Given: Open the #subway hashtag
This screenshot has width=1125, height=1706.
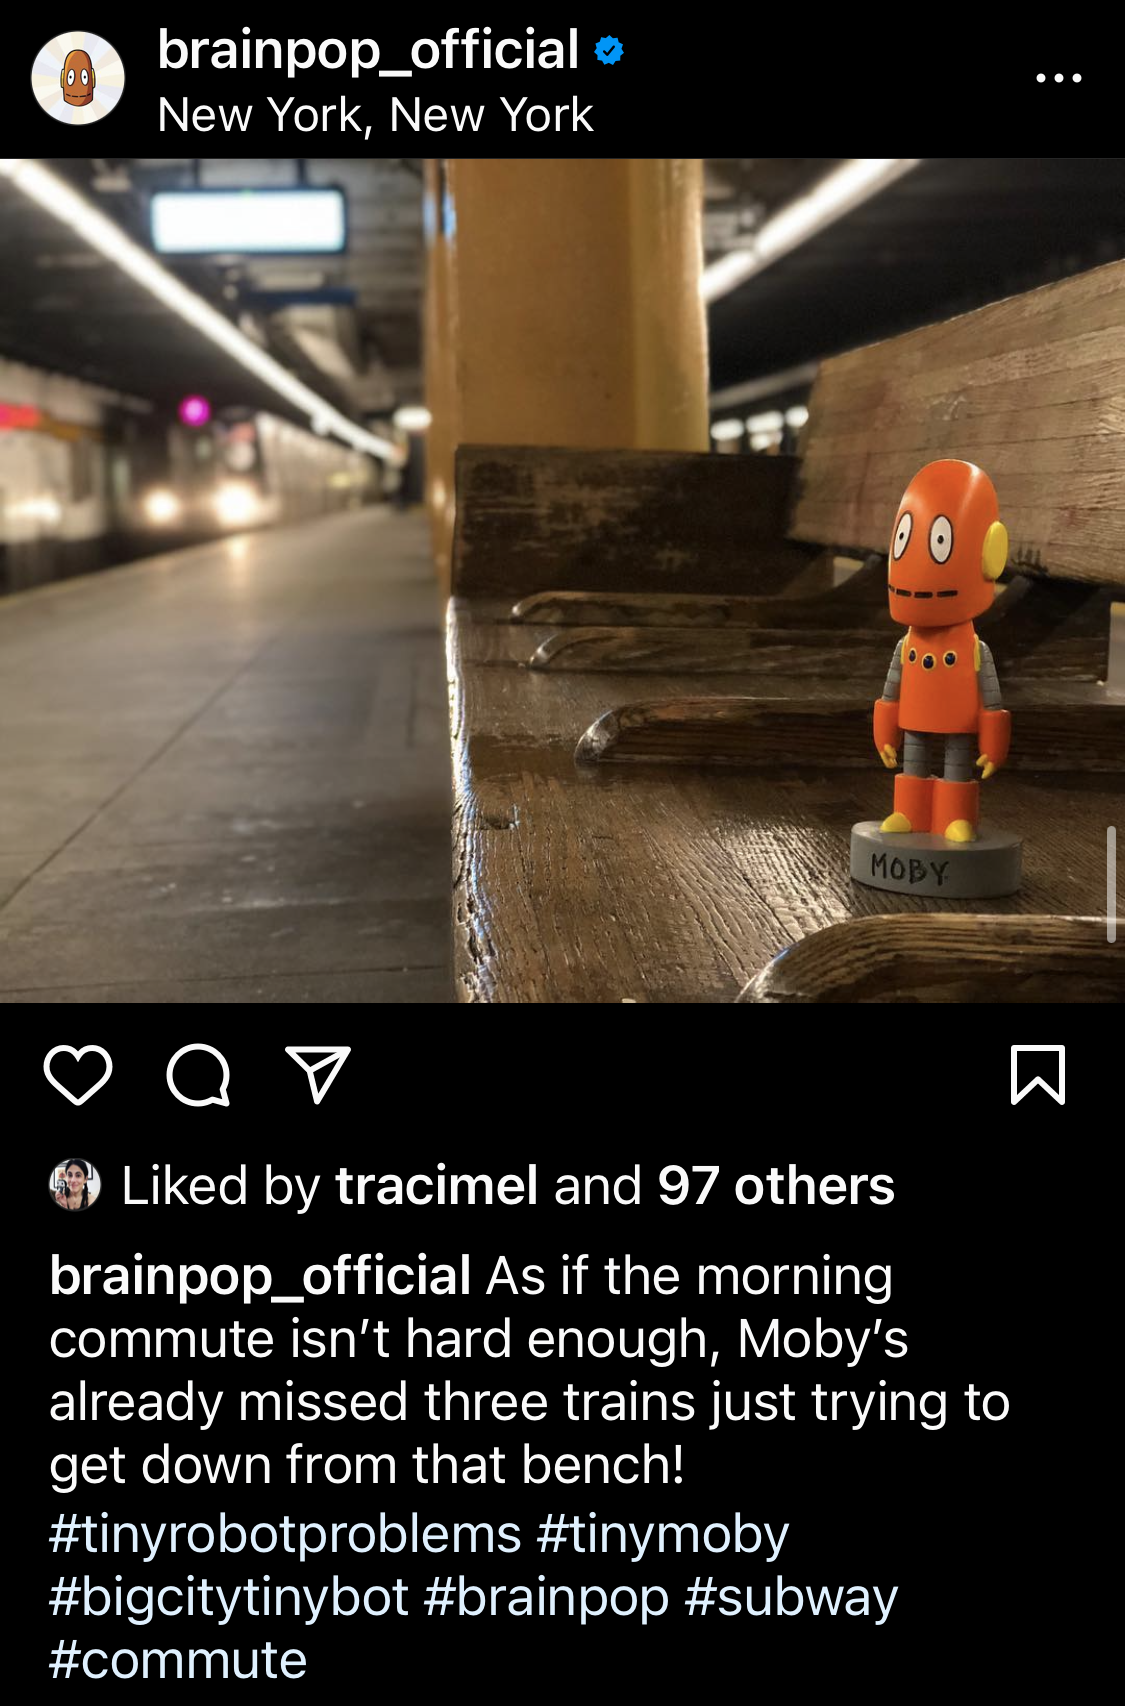Looking at the screenshot, I should pos(791,1597).
